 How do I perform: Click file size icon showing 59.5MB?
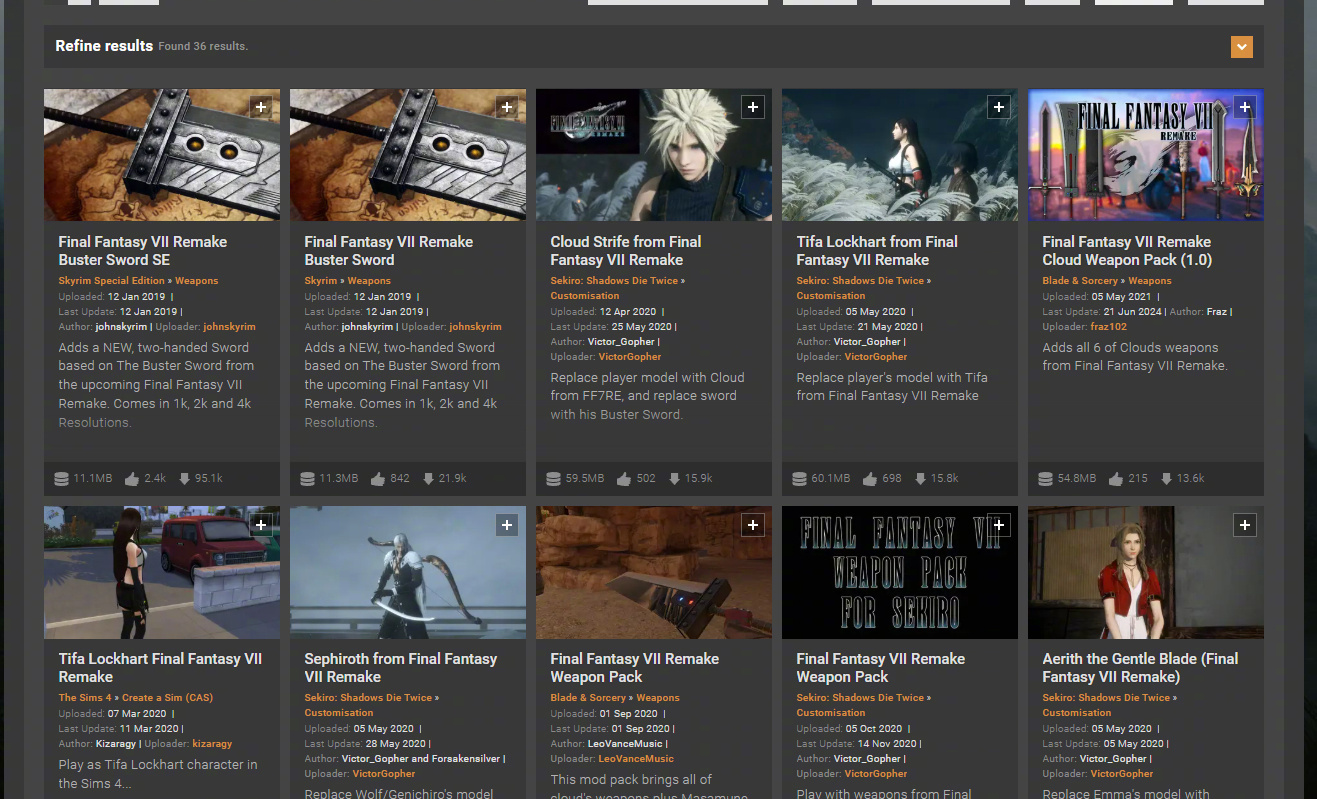pyautogui.click(x=554, y=479)
